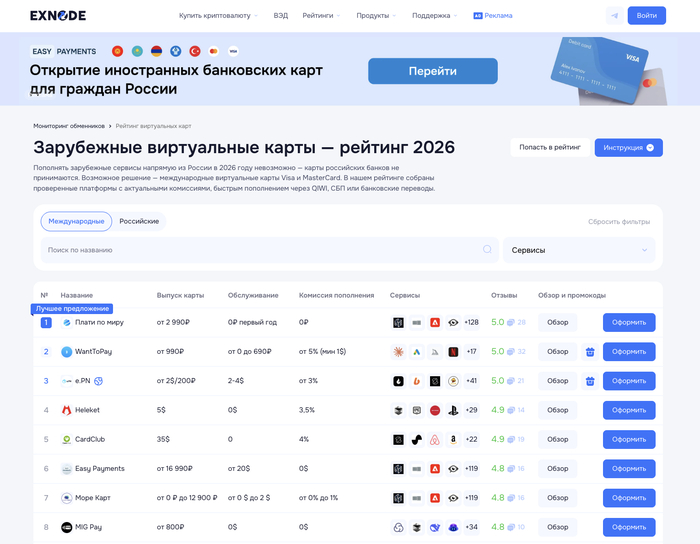The height and width of the screenshot is (544, 700).
Task: Click the gift promo icon in the WantToPay row
Action: 590,352
